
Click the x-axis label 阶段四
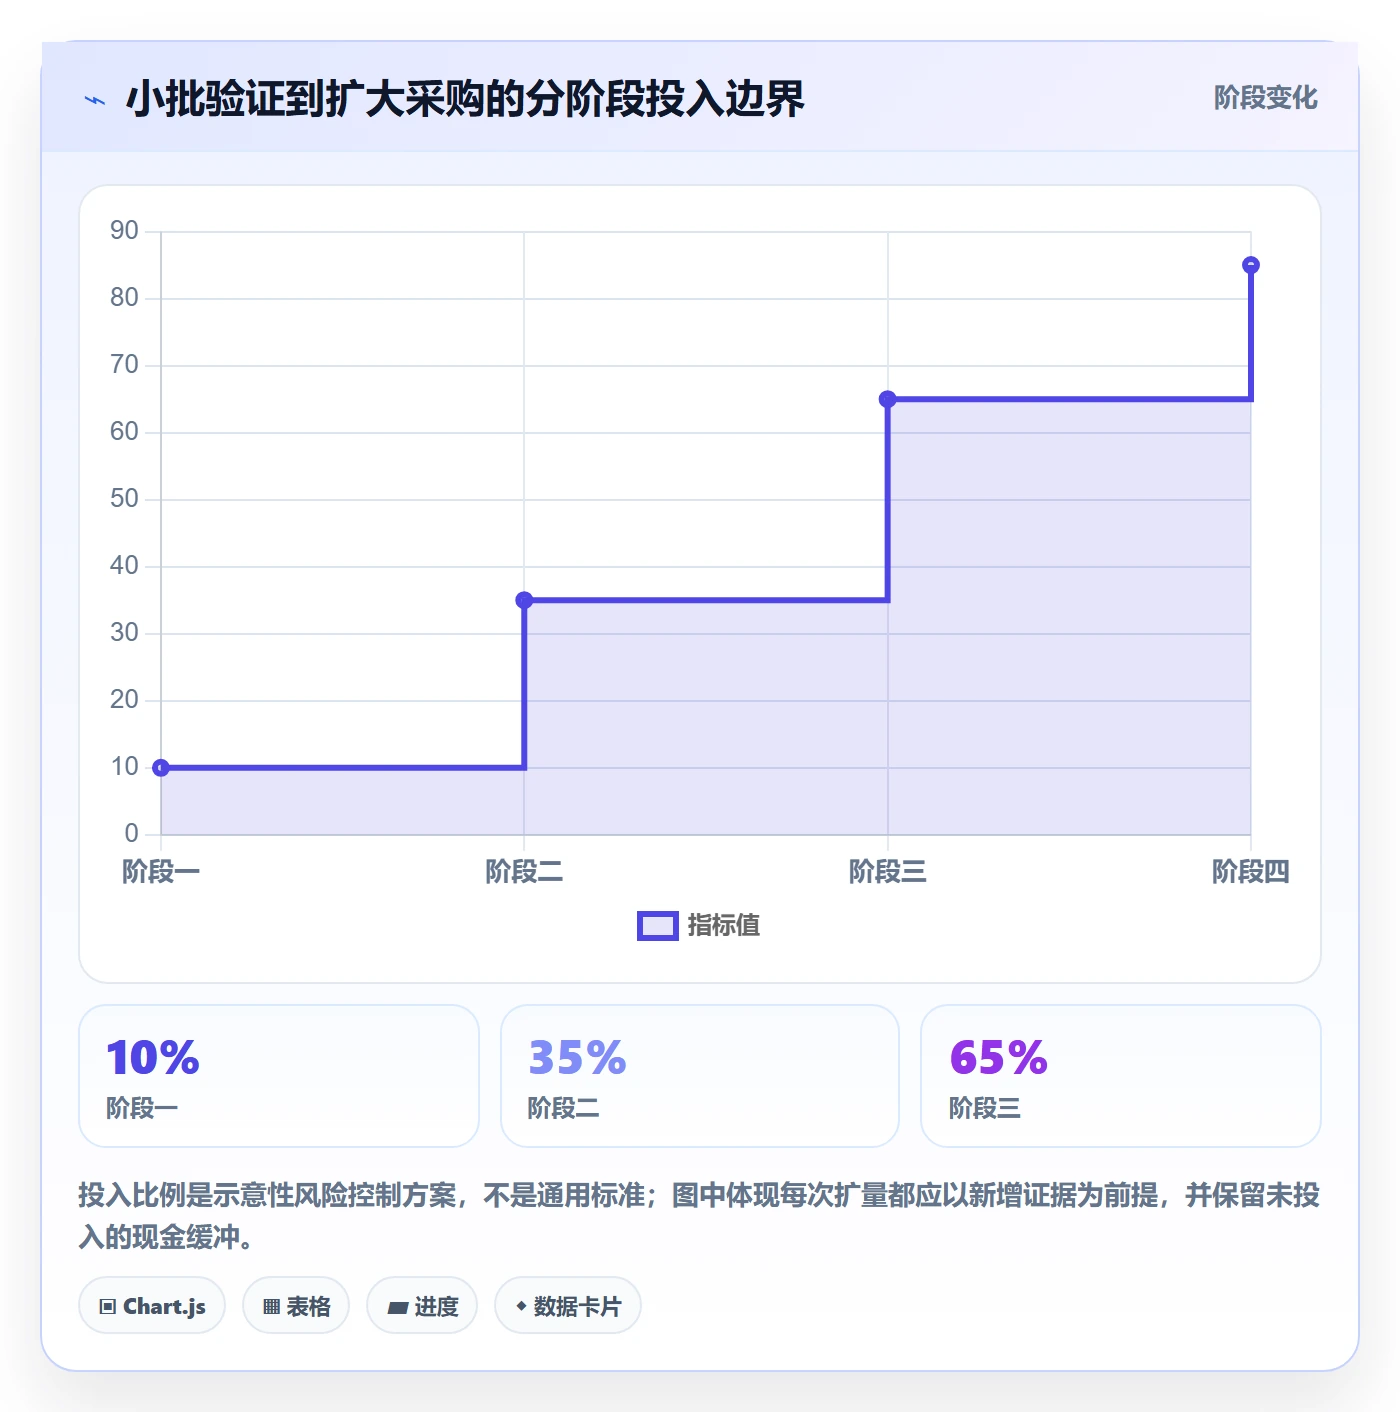pyautogui.click(x=1251, y=872)
